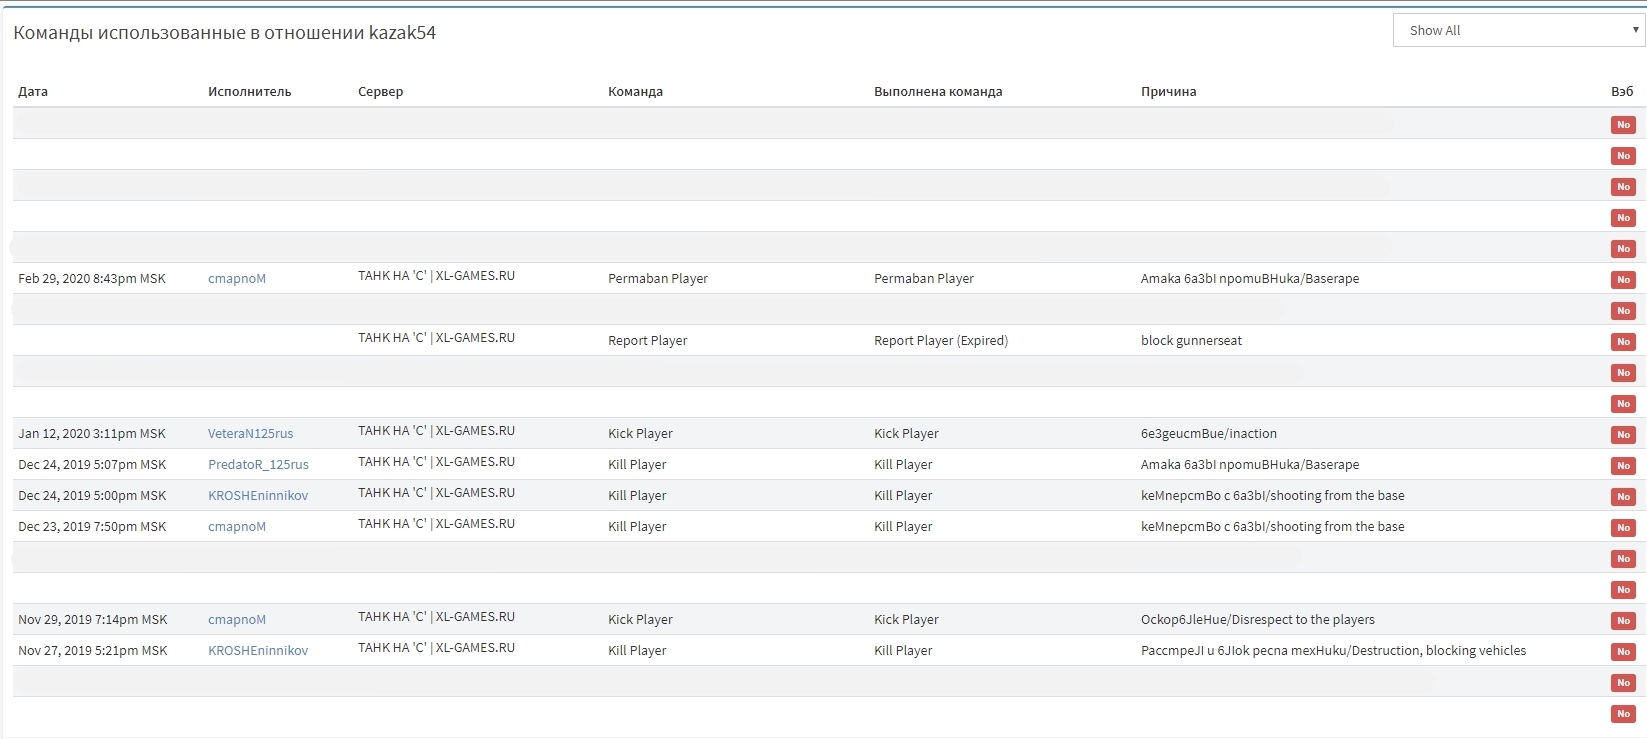The height and width of the screenshot is (739, 1647).
Task: Click the block gunnerseat reason text
Action: click(1191, 341)
